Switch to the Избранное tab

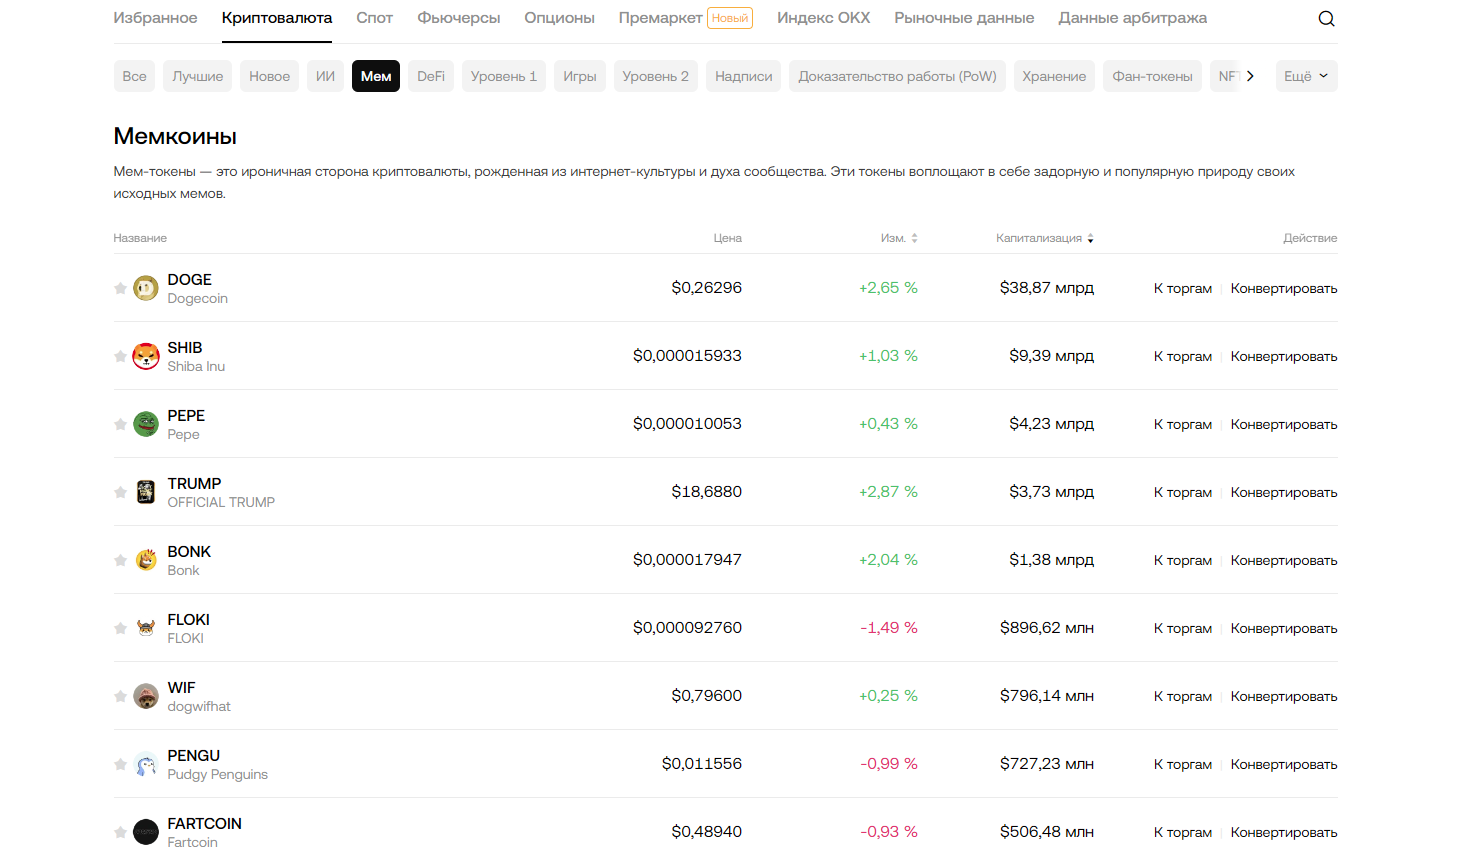[x=155, y=18]
